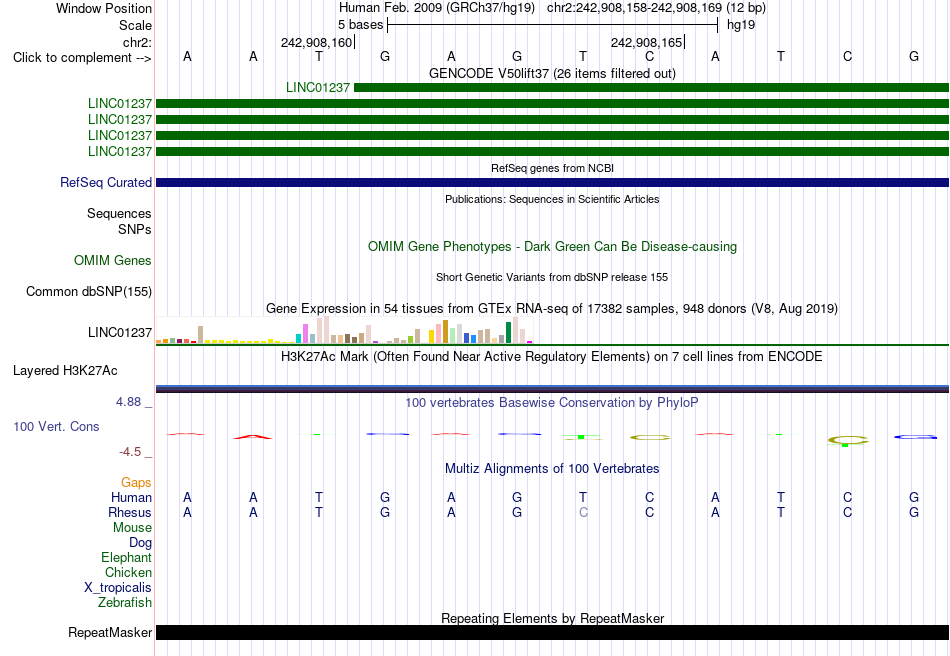This screenshot has height=656, width=950.
Task: Click the GTEx tissue expression bar chart
Action: point(344,330)
